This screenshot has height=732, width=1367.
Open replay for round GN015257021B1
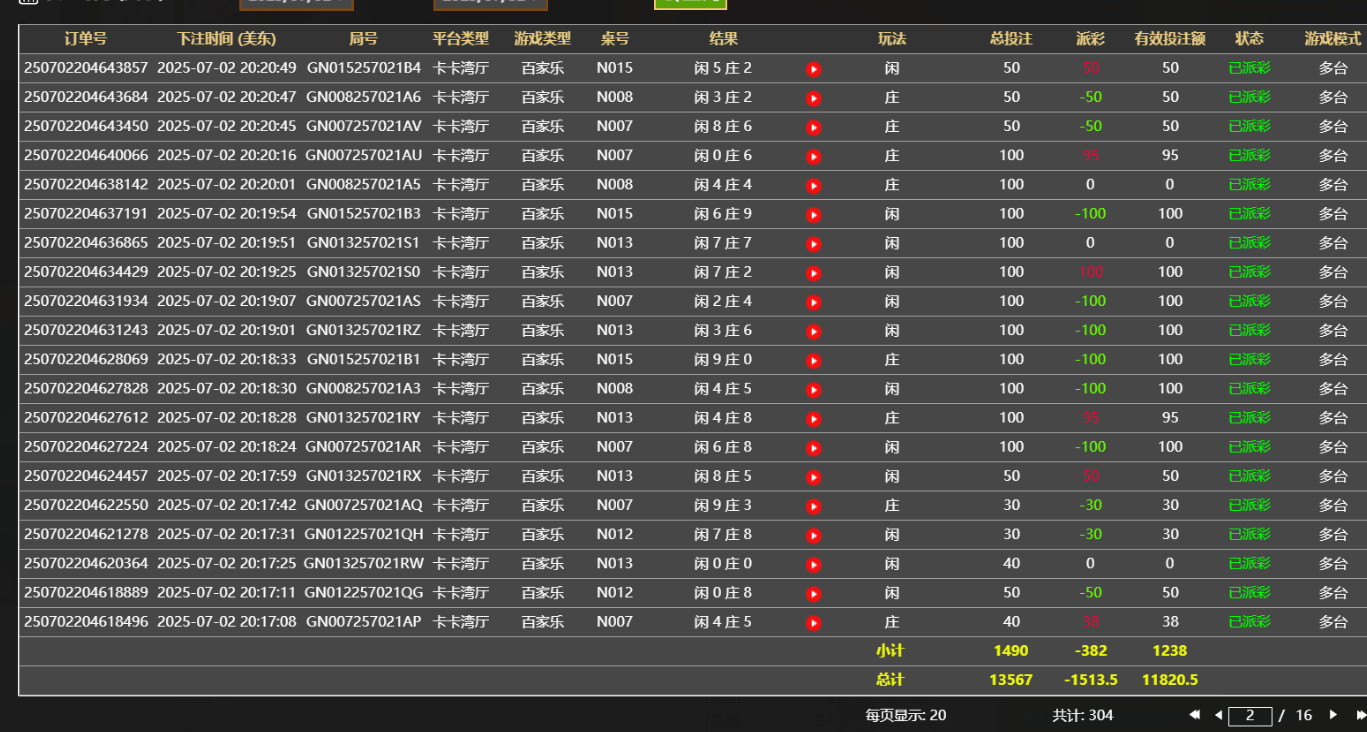pos(813,359)
